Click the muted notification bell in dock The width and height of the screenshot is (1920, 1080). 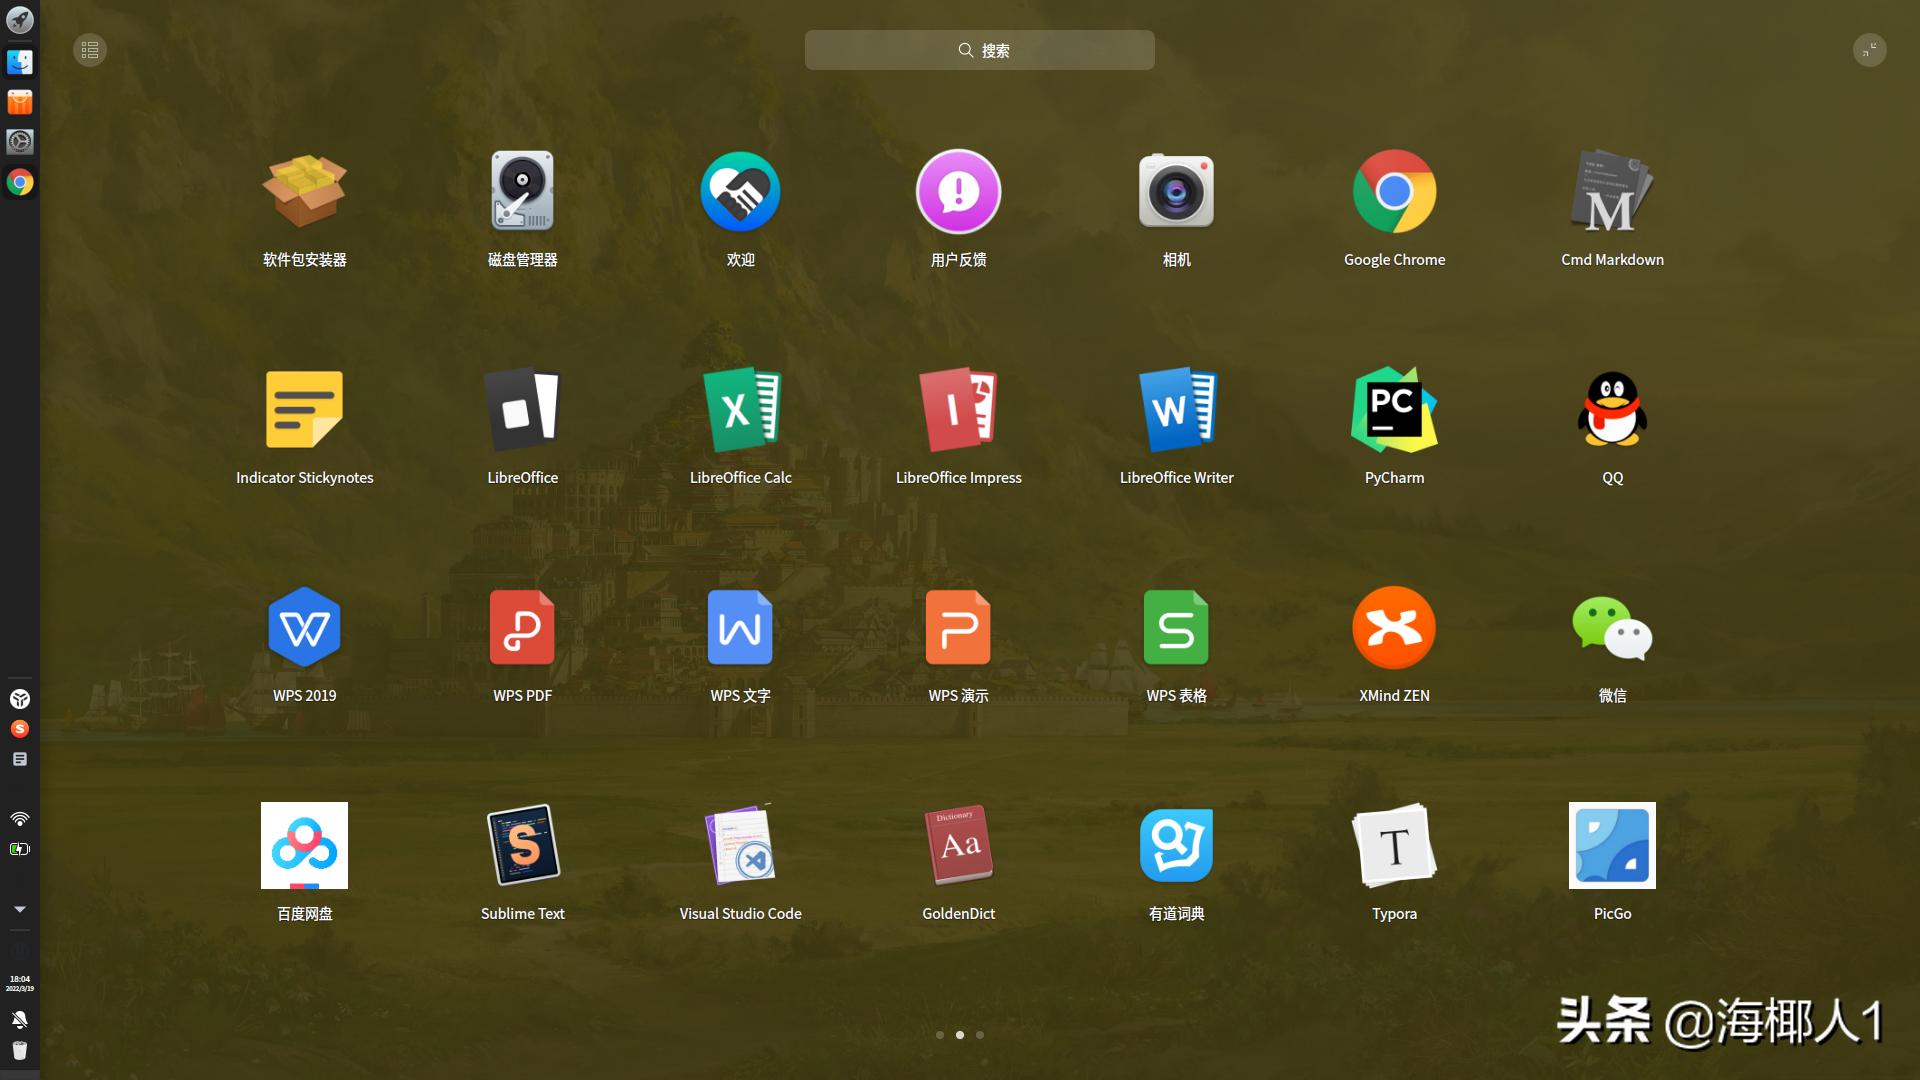[20, 1019]
